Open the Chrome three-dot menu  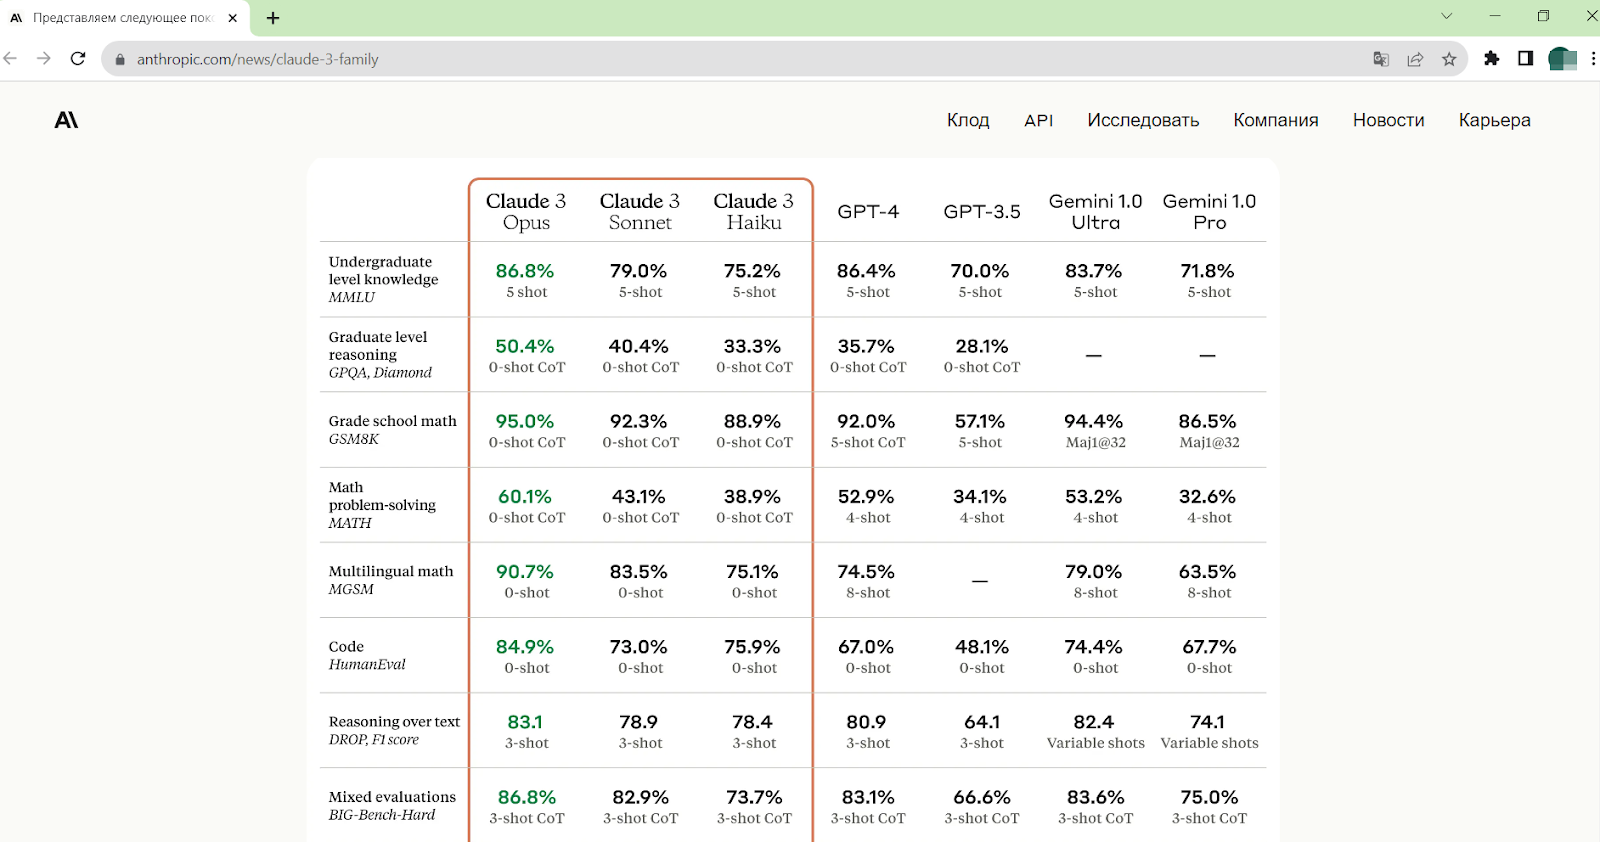(1593, 59)
